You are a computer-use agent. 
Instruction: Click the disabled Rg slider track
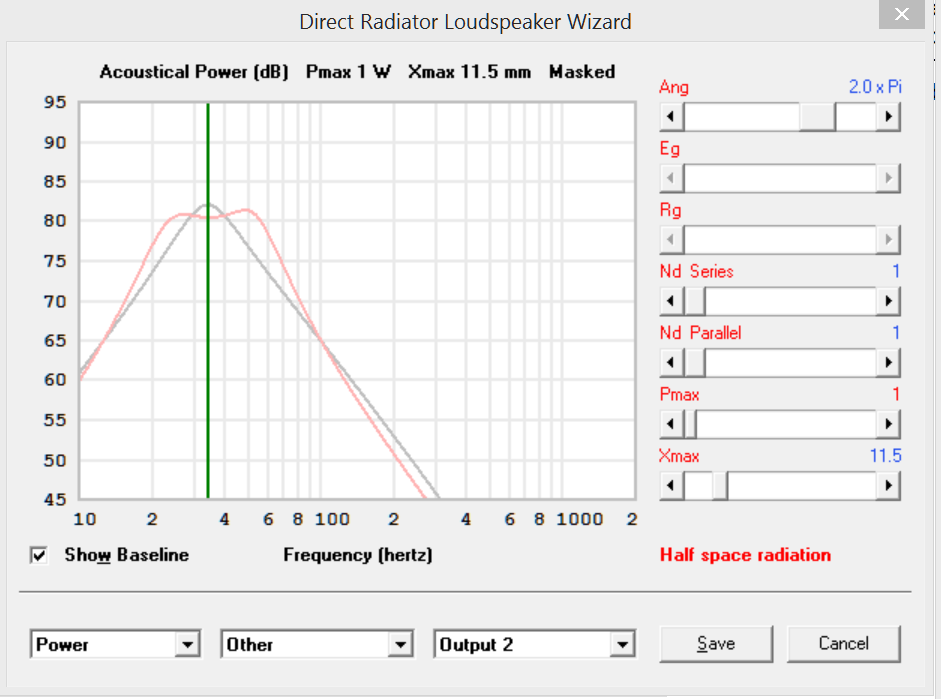tap(780, 239)
